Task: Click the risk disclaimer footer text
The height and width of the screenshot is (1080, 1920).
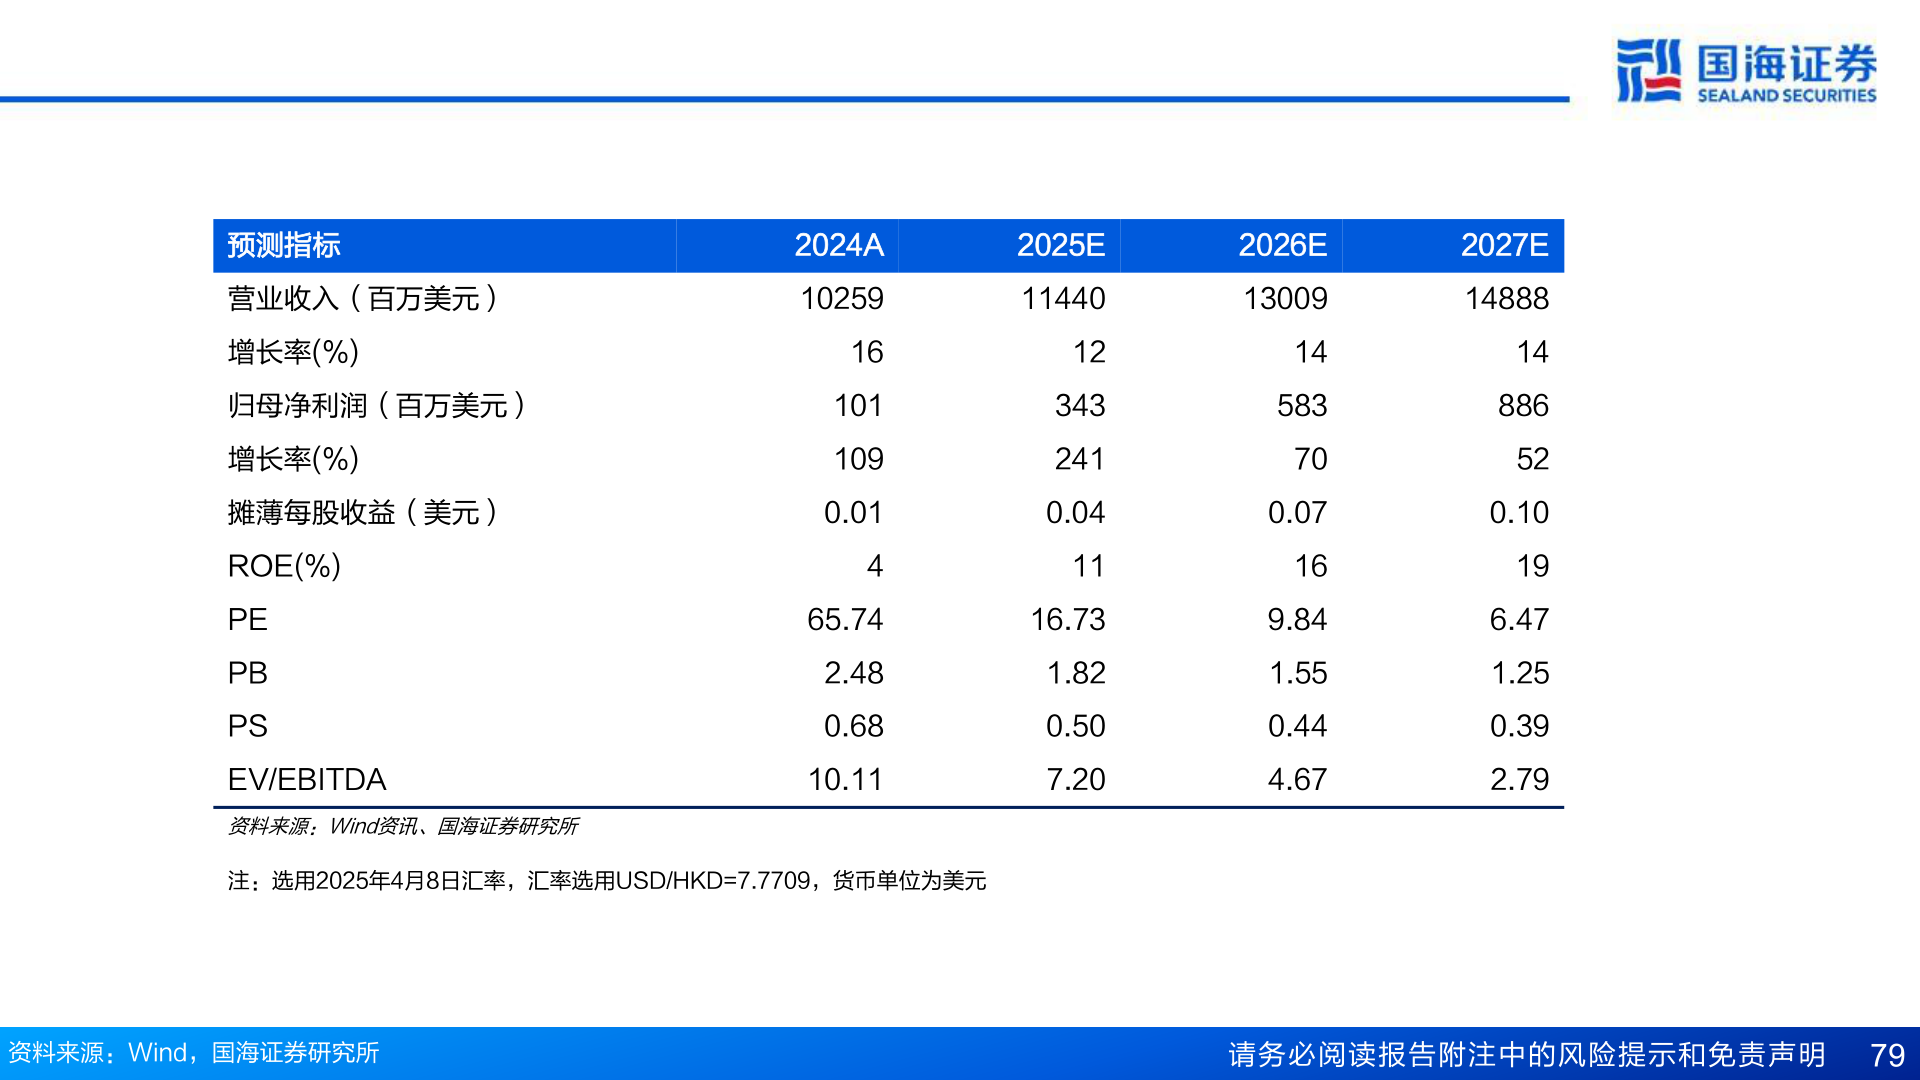Action: pyautogui.click(x=1526, y=1054)
